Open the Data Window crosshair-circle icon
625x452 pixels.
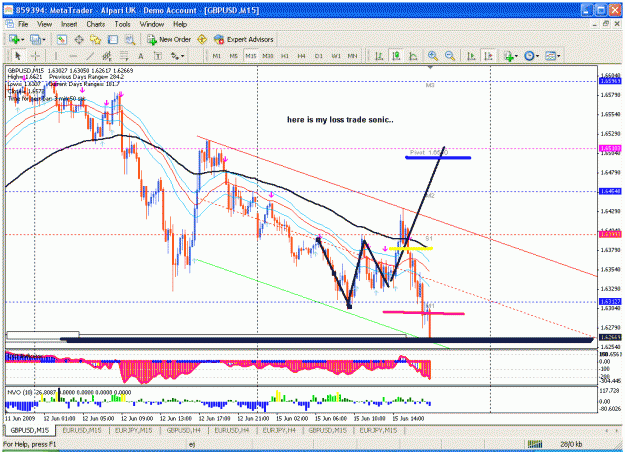pyautogui.click(x=79, y=39)
